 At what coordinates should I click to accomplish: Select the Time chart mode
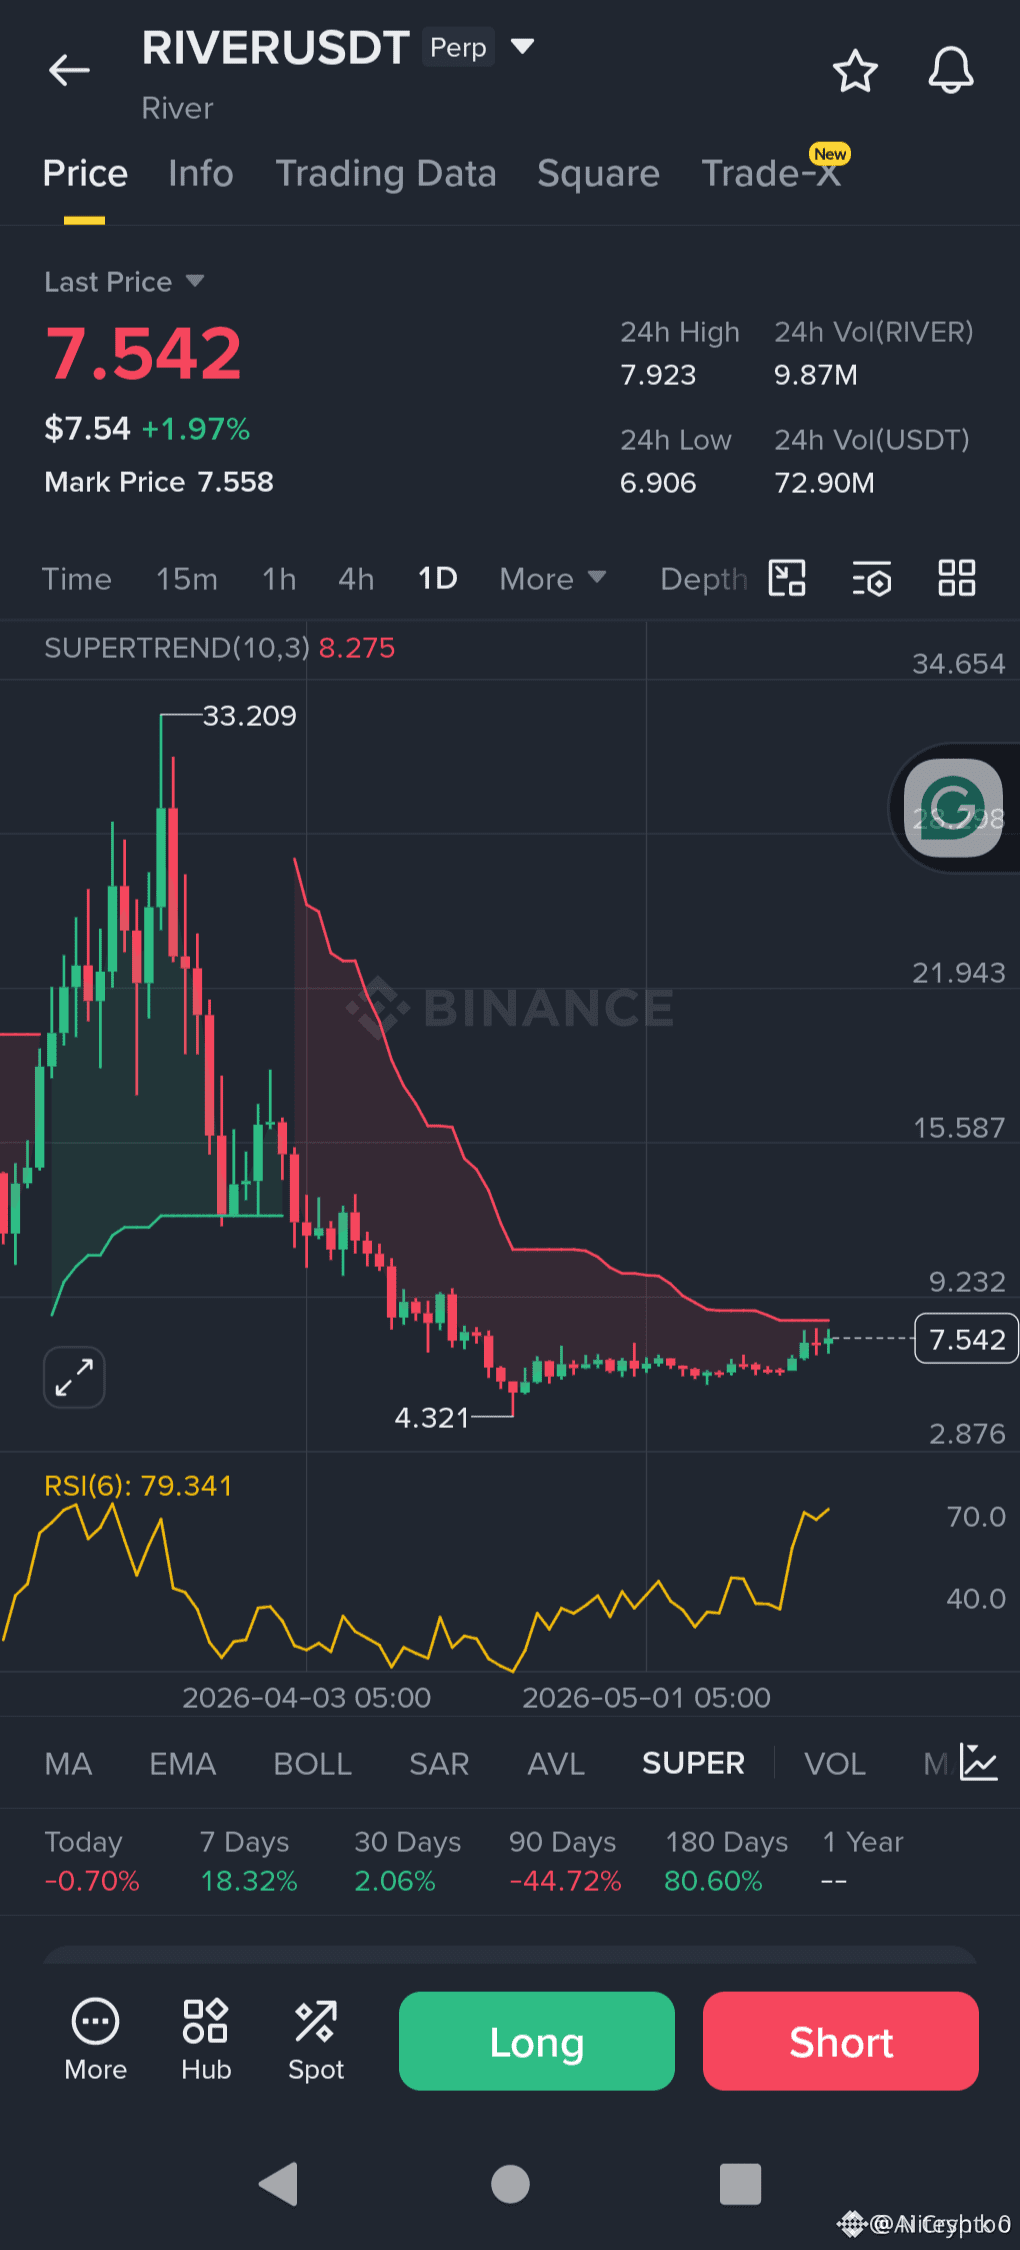point(77,579)
